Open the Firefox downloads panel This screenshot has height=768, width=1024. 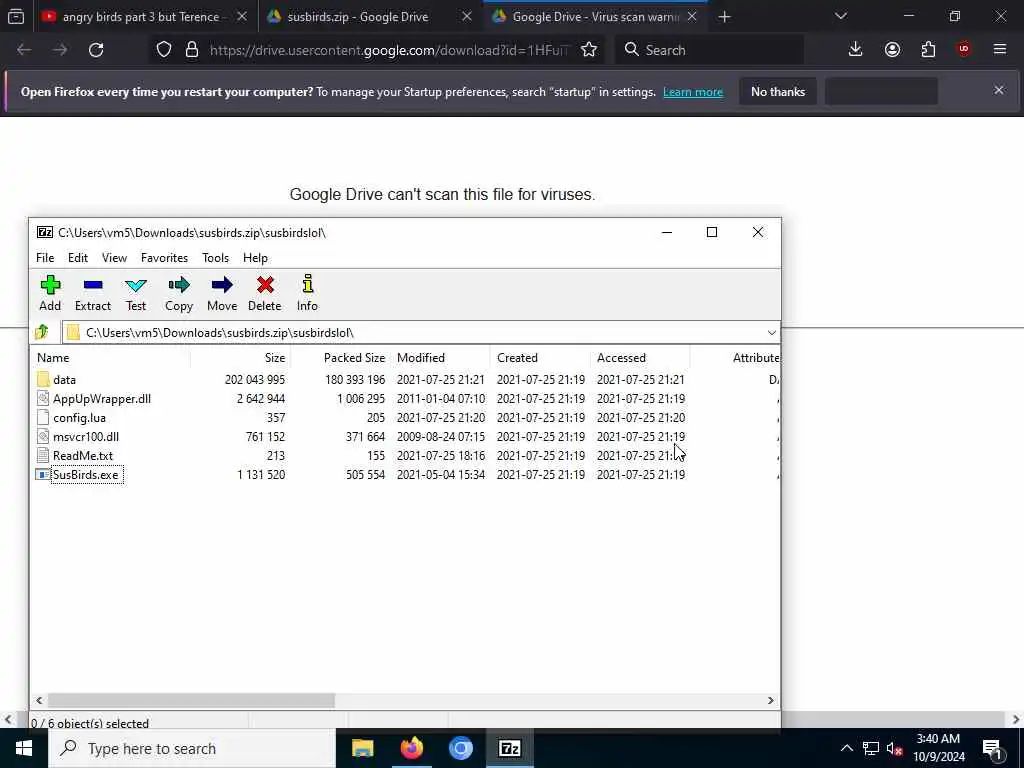pyautogui.click(x=856, y=50)
